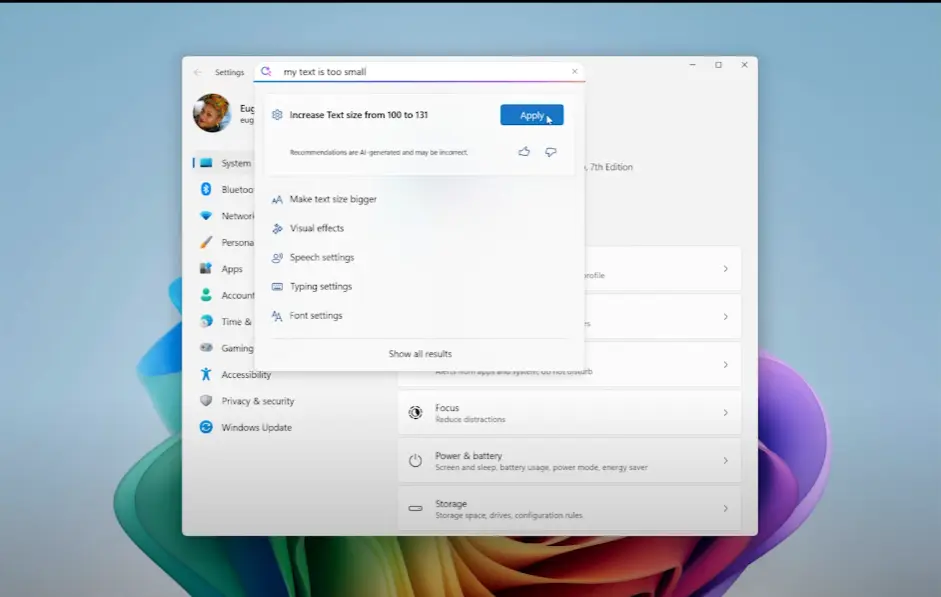This screenshot has height=597, width=941.
Task: Click 'Show all results' link
Action: click(420, 354)
